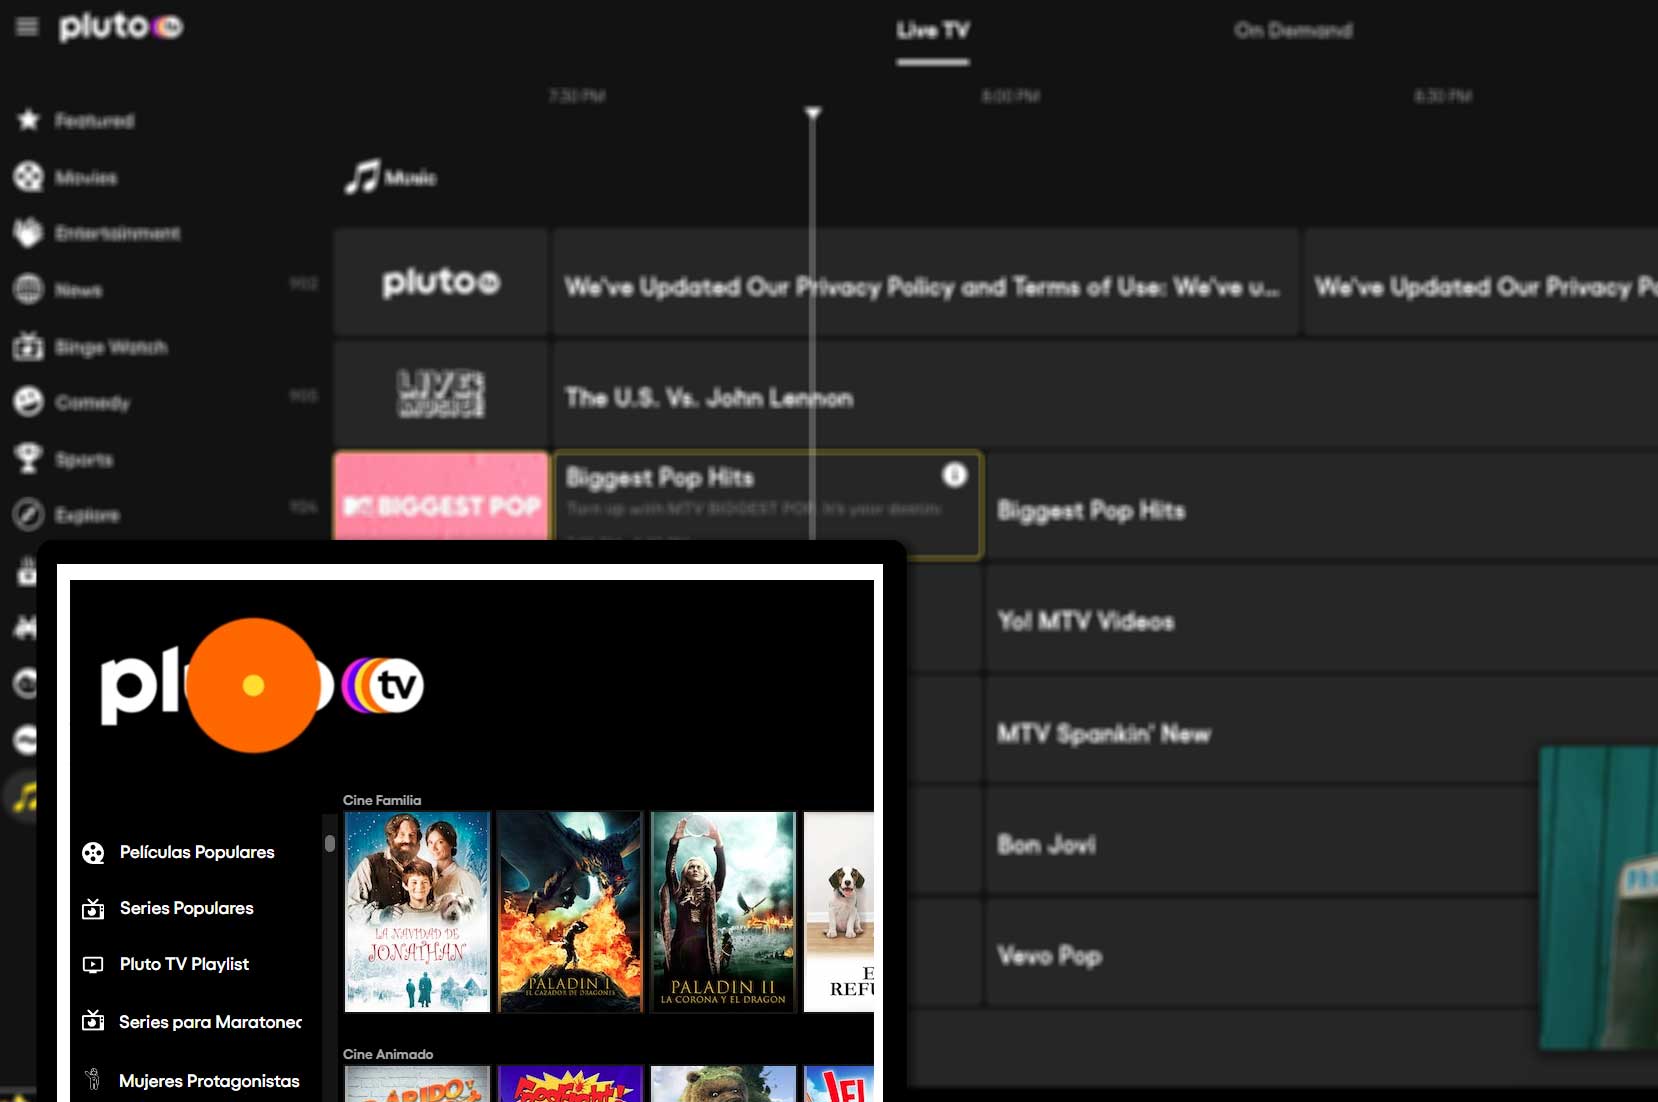Viewport: 1658px width, 1102px height.
Task: Select The U.S. Vs. John Lennon program
Action: tap(1105, 394)
